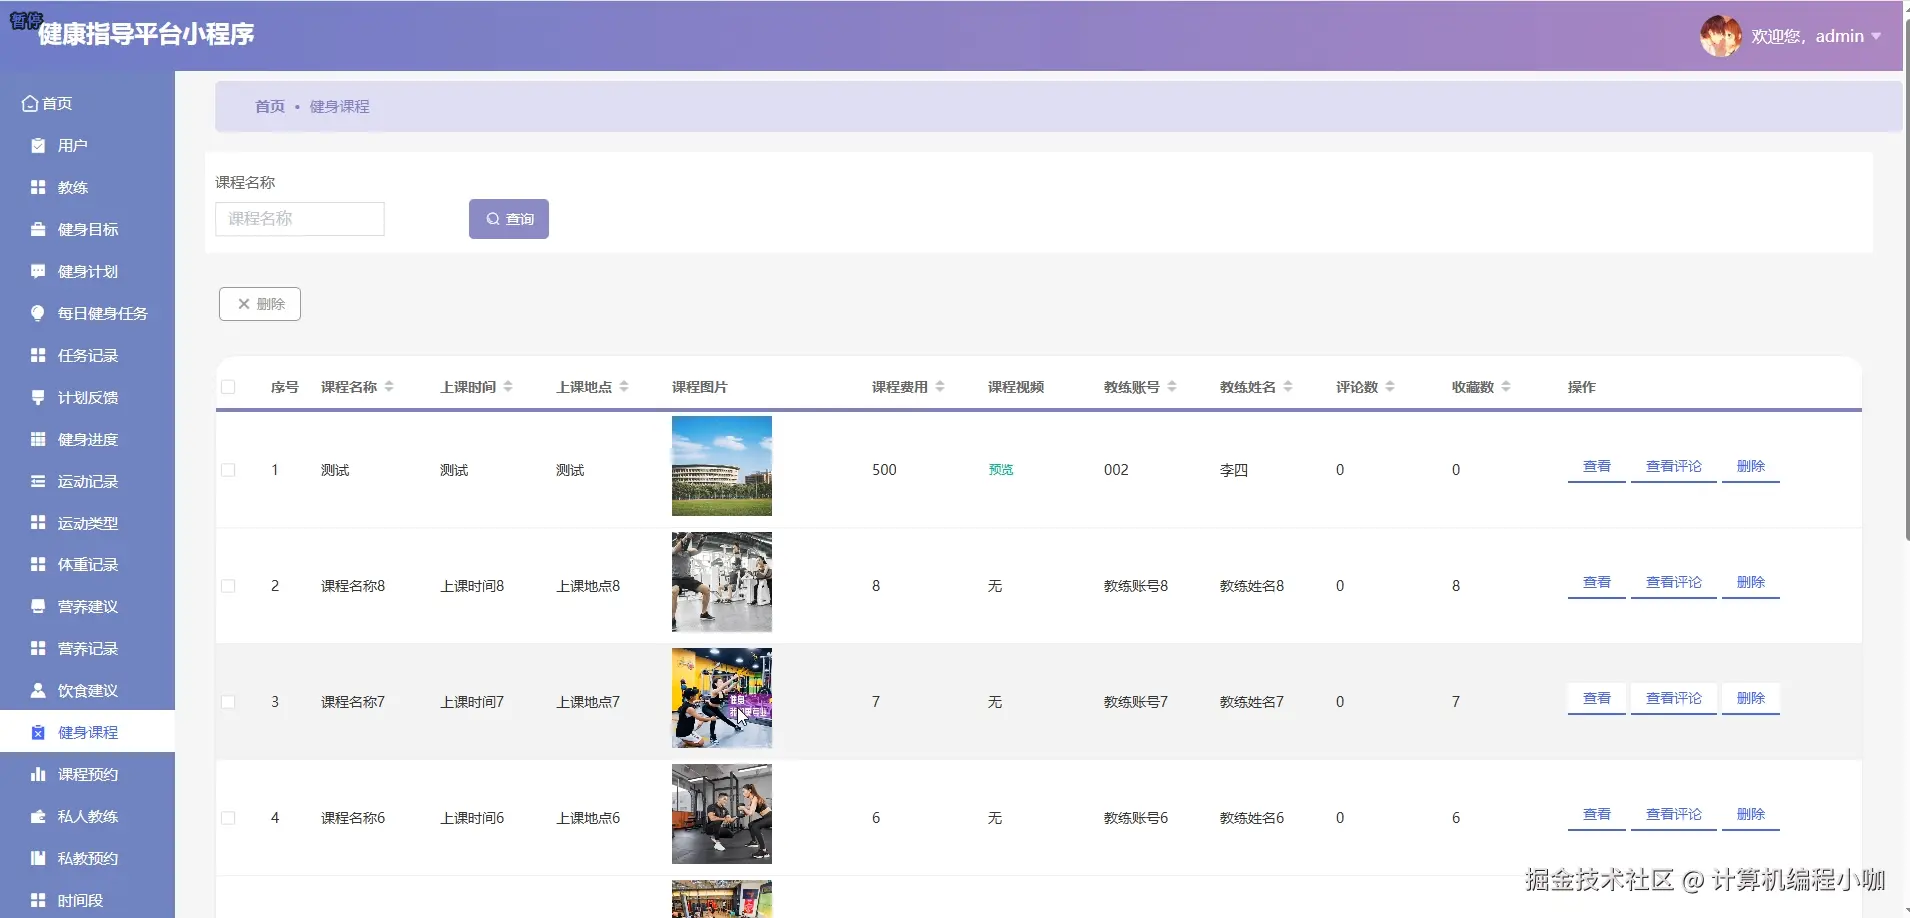Click 查看 for 课程名称7 course
1910x918 pixels.
pyautogui.click(x=1597, y=699)
